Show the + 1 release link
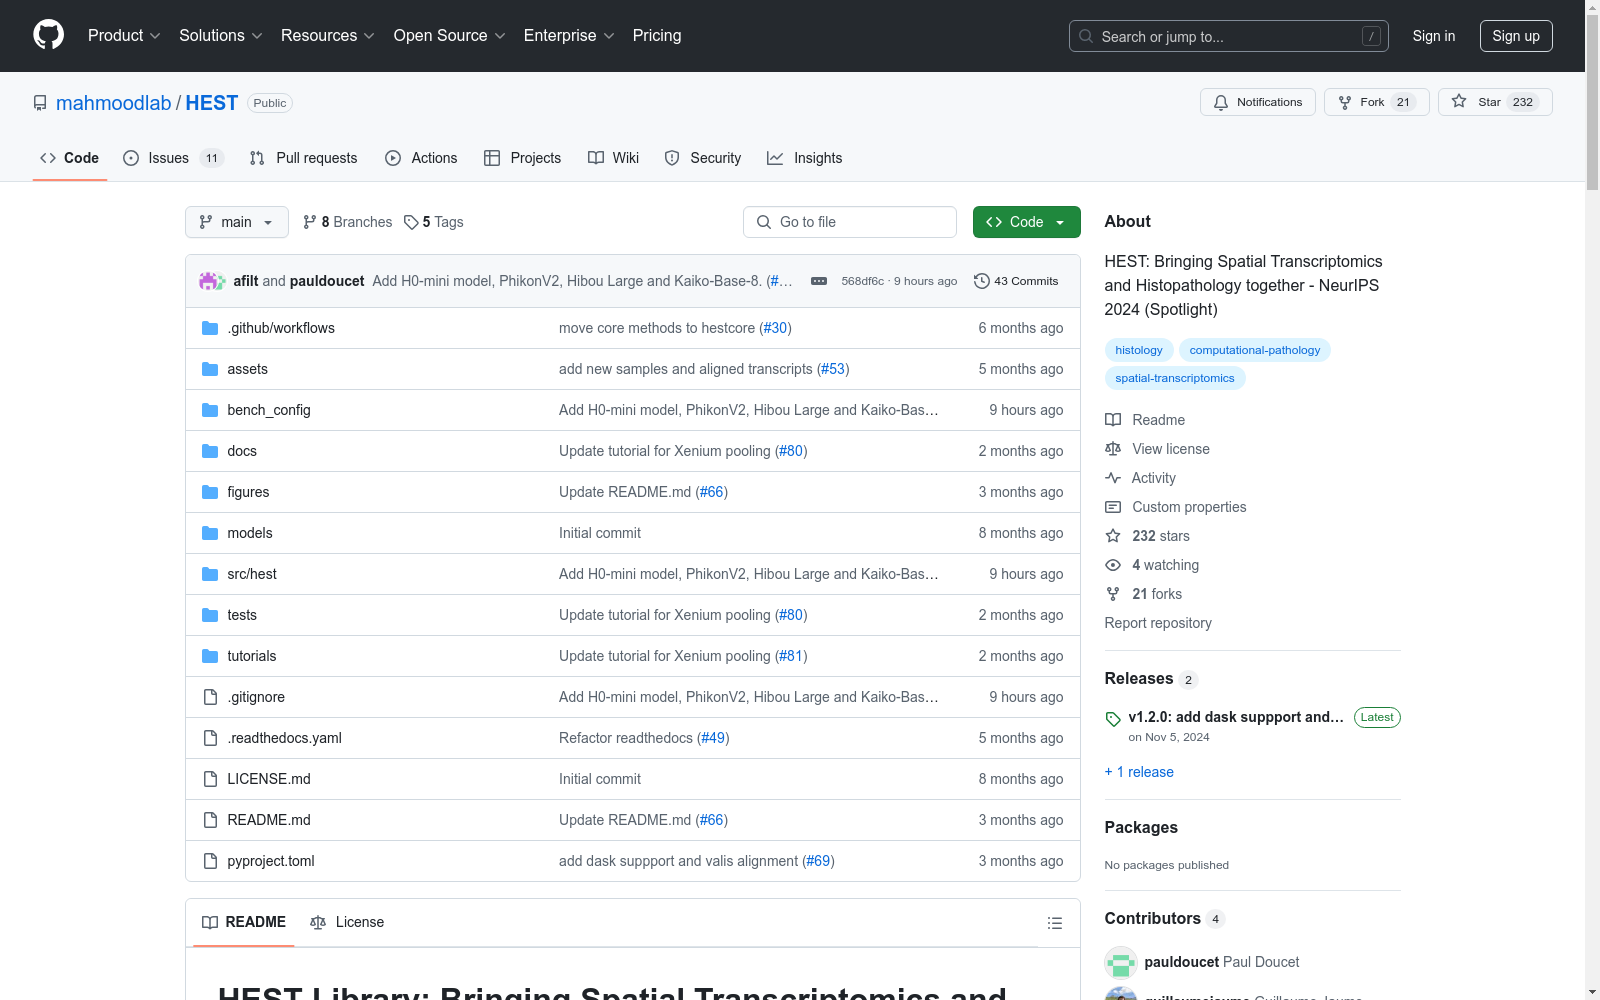Viewport: 1600px width, 1000px height. coord(1139,772)
